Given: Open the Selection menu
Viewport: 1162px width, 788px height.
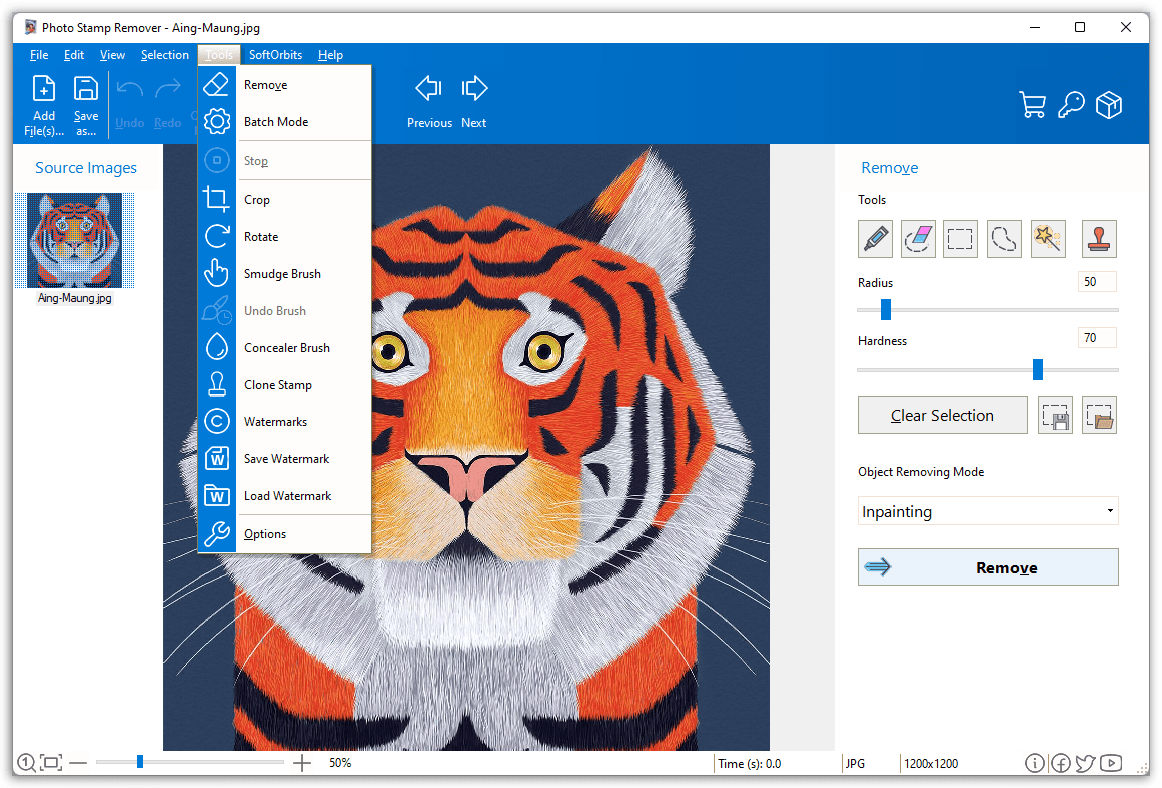Looking at the screenshot, I should [x=165, y=55].
